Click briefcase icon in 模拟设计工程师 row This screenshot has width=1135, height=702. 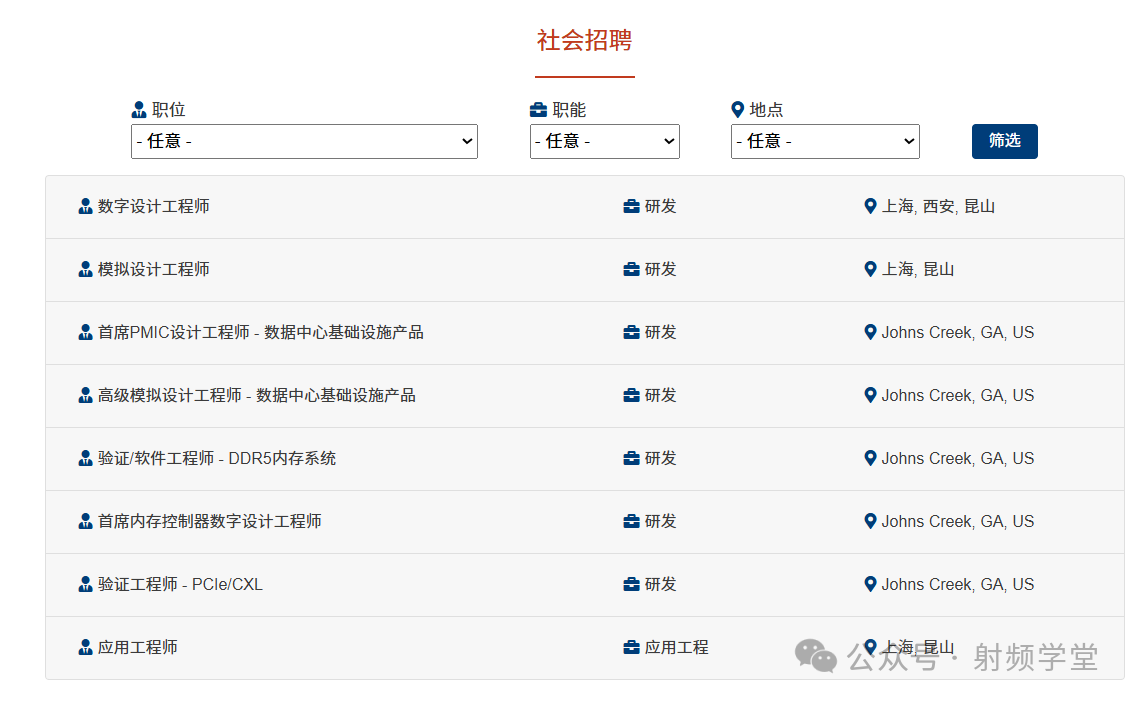click(x=631, y=270)
